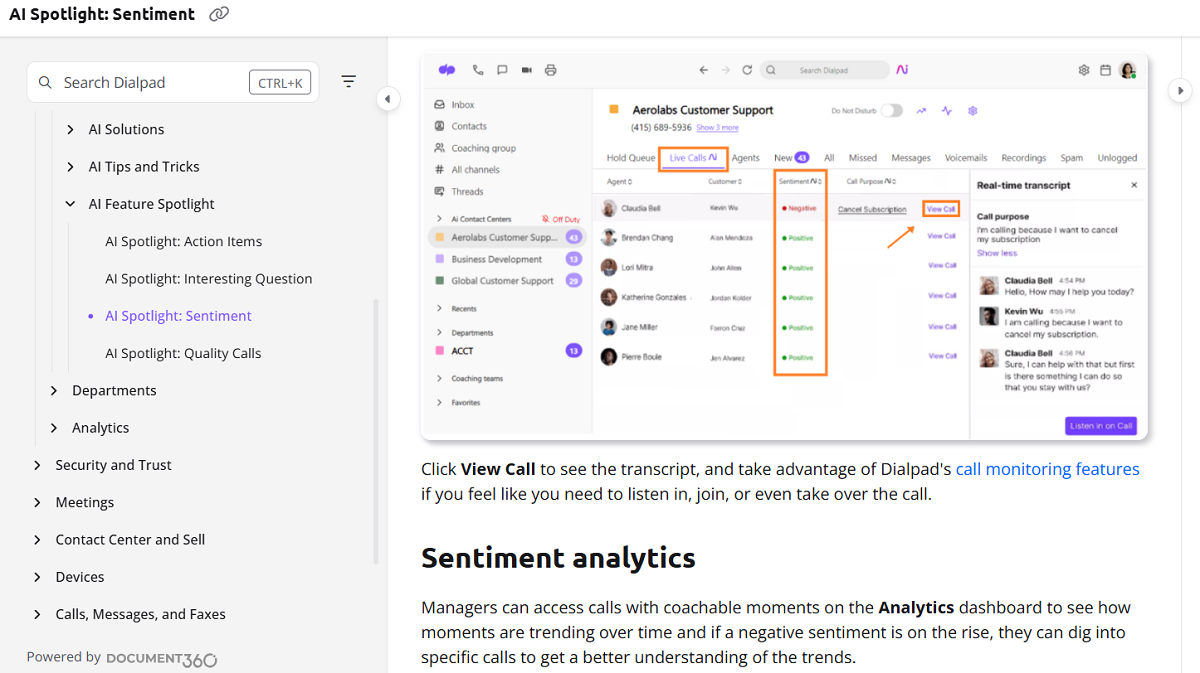Image resolution: width=1200 pixels, height=673 pixels.
Task: Click the purple Ai icon beside screenshot search bar
Action: [902, 70]
